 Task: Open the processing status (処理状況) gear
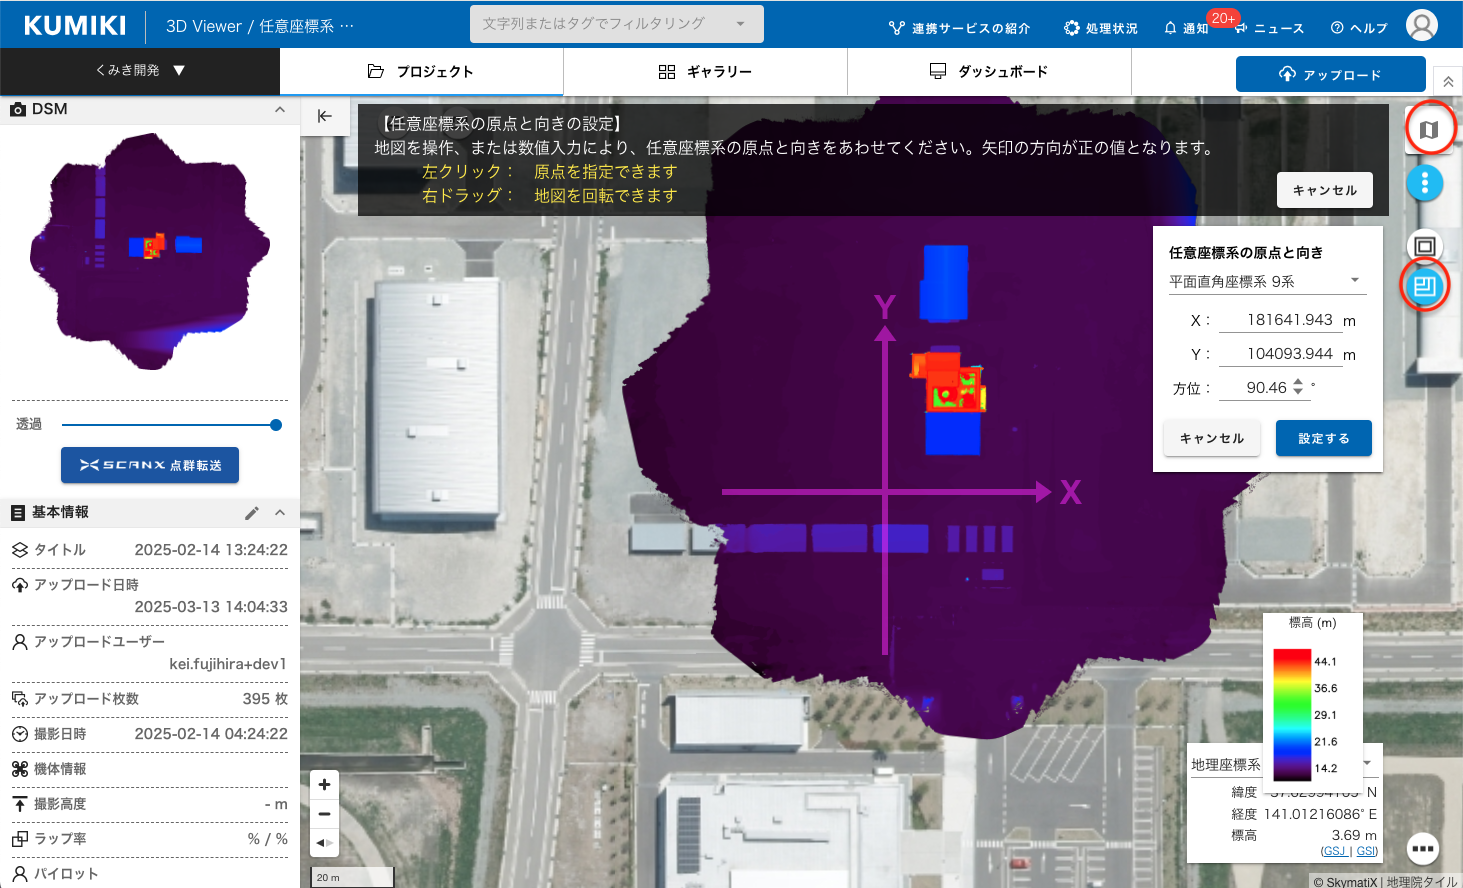click(1100, 28)
